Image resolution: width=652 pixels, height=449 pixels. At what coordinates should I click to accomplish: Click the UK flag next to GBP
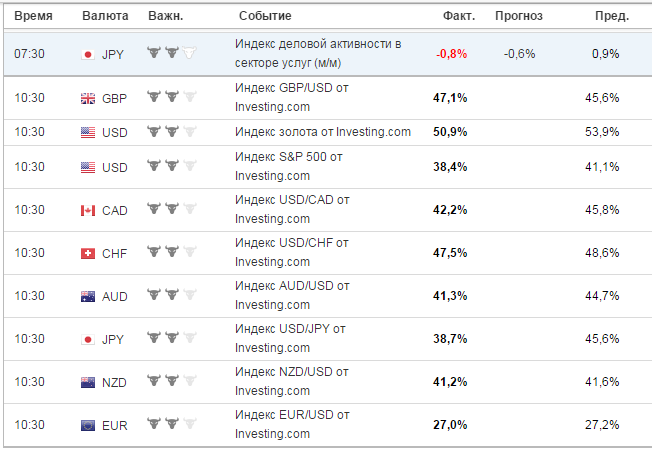pos(88,99)
